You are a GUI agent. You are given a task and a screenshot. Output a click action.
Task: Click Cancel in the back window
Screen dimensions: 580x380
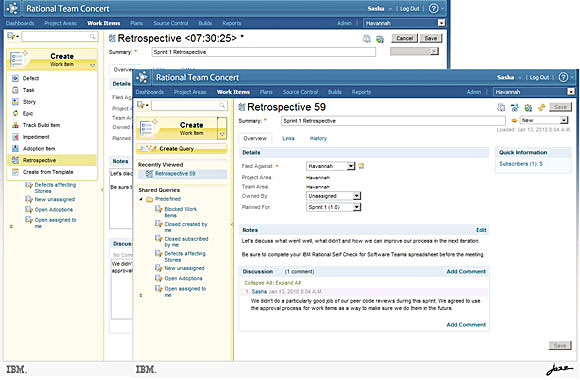[404, 38]
